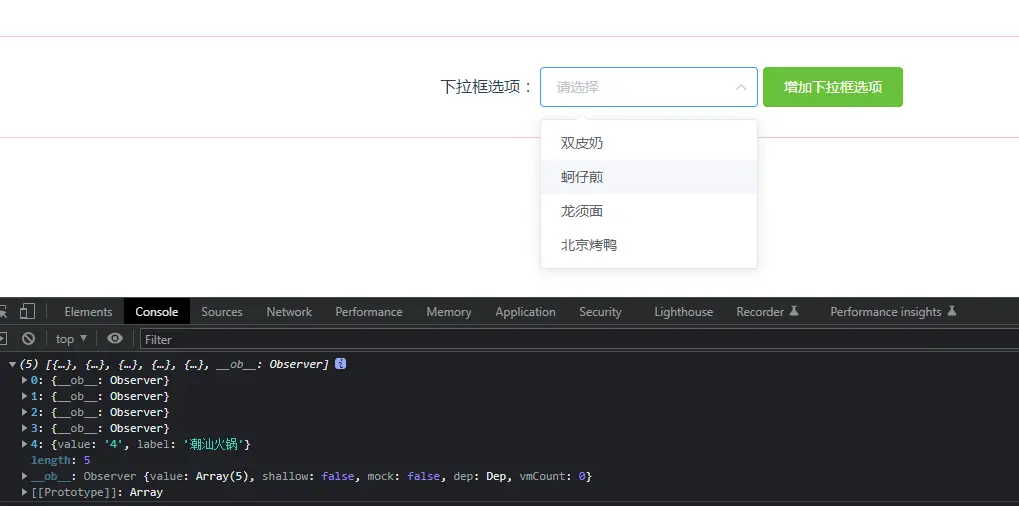Open the Performance tab
This screenshot has width=1019, height=506.
point(368,312)
